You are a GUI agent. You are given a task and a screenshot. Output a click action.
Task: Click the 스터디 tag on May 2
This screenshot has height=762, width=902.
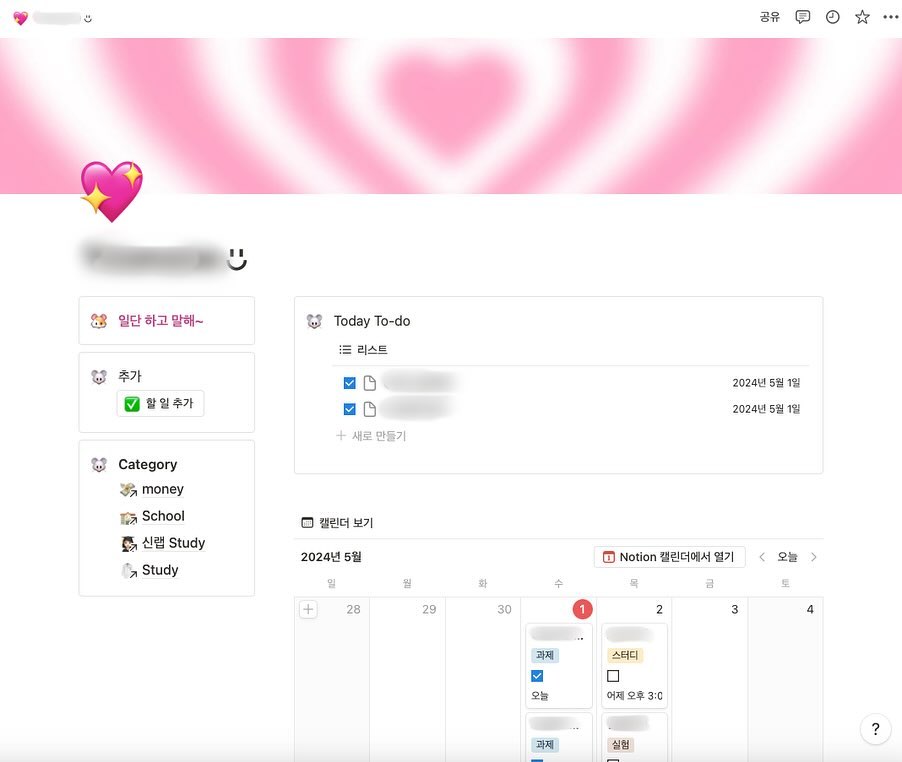click(x=625, y=655)
